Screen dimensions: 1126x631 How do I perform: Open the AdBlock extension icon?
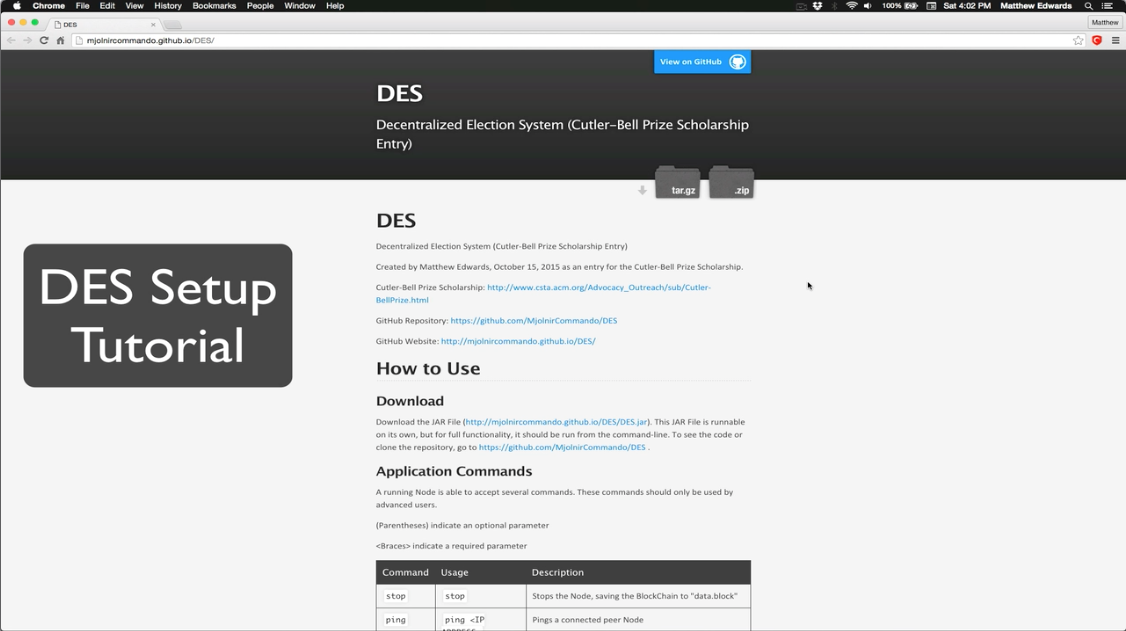click(1096, 40)
